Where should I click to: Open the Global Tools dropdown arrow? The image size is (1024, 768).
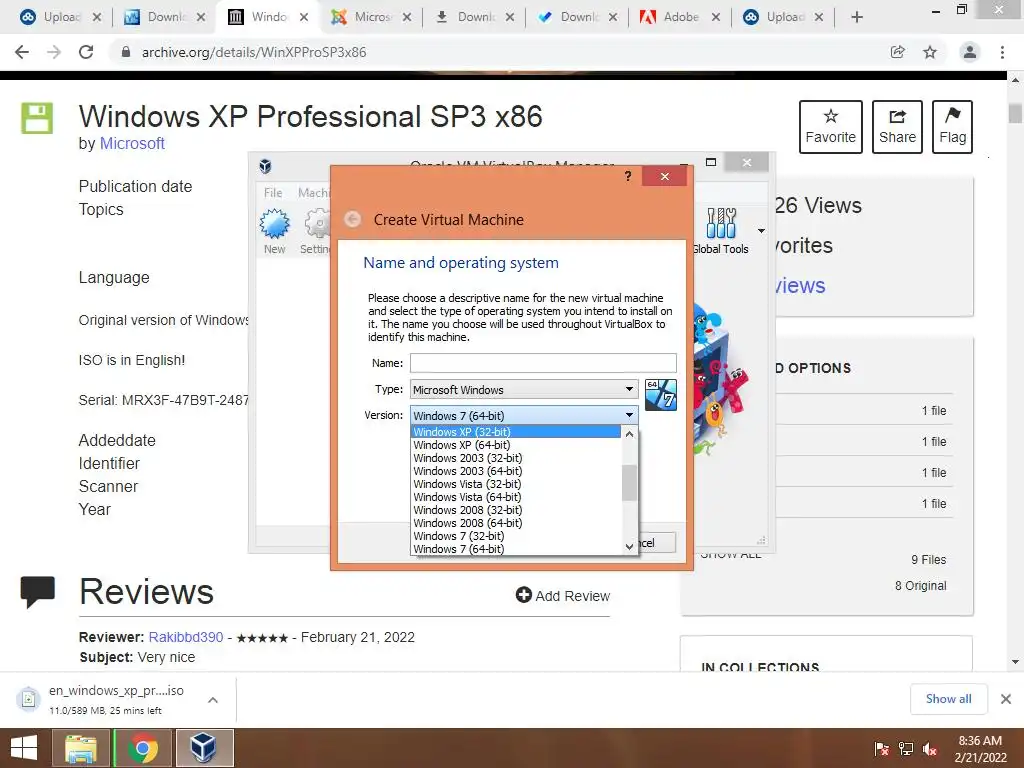coord(761,231)
